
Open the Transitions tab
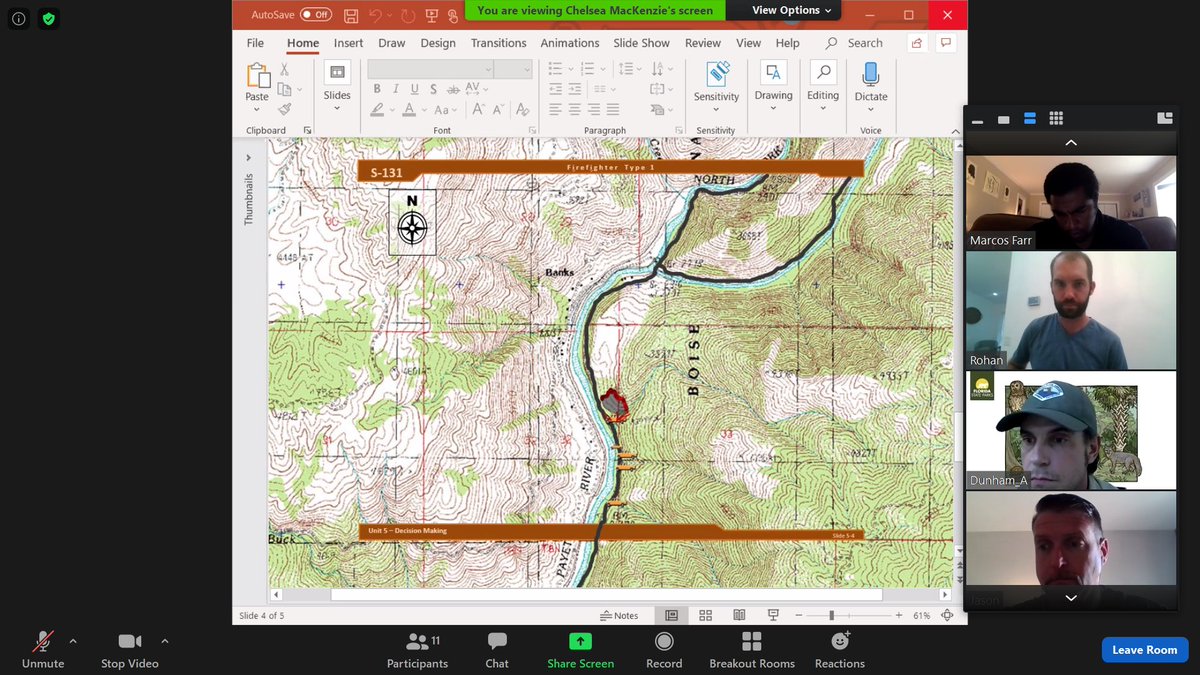pos(498,43)
